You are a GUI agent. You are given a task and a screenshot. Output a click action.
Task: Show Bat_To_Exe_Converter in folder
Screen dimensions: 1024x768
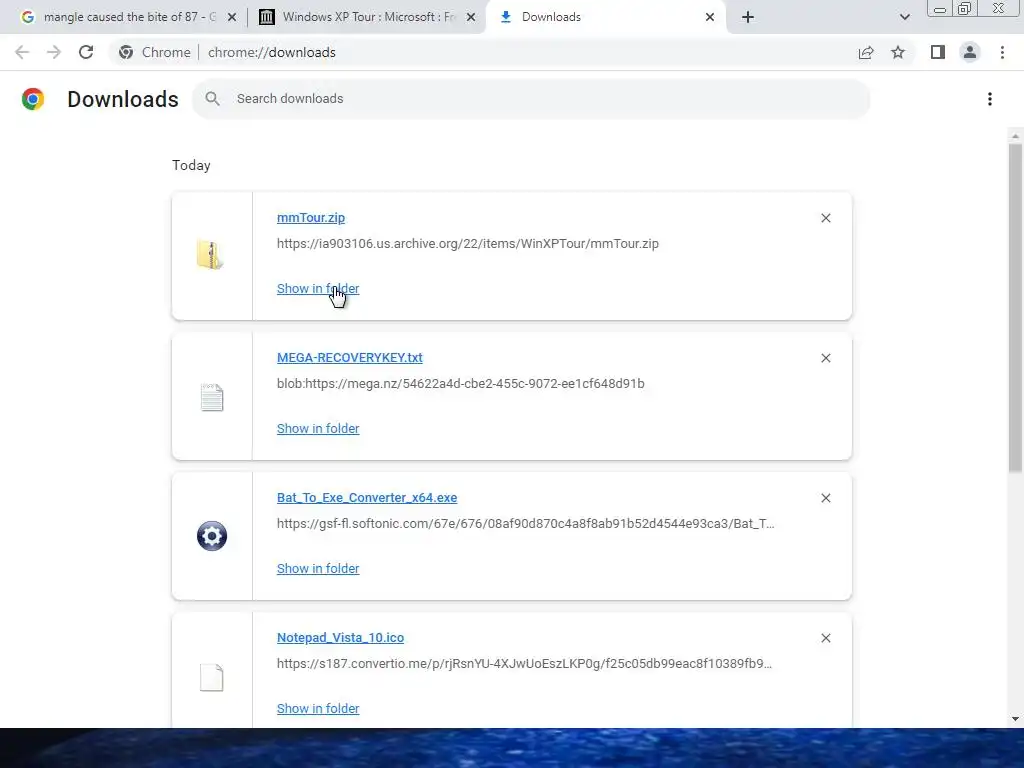[x=318, y=569]
